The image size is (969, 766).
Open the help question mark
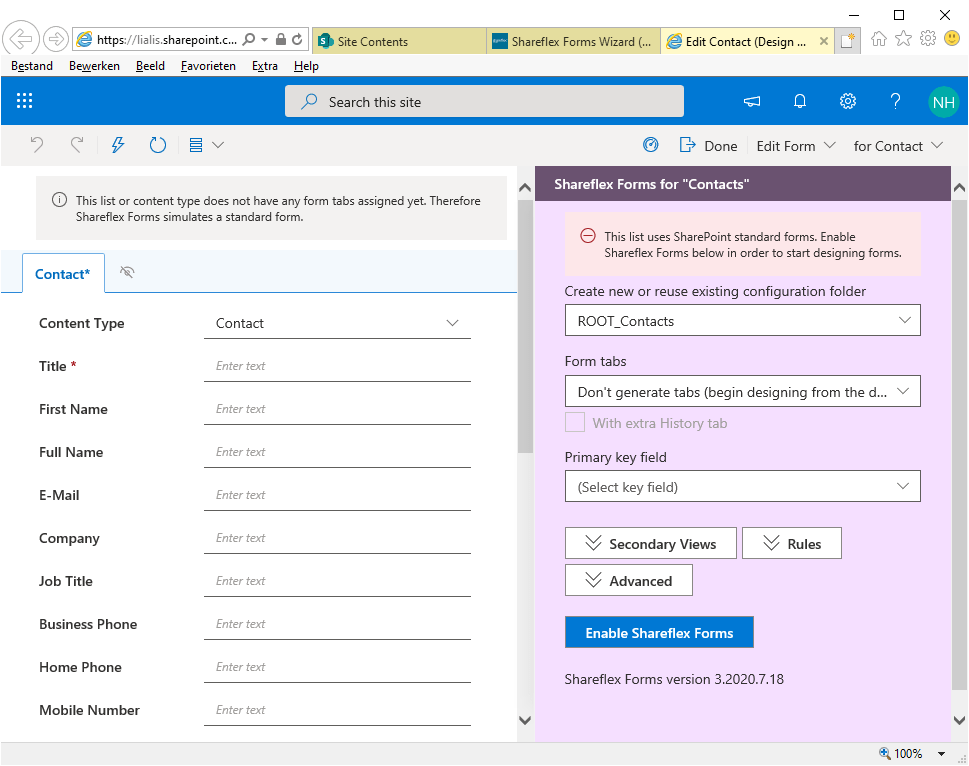895,101
